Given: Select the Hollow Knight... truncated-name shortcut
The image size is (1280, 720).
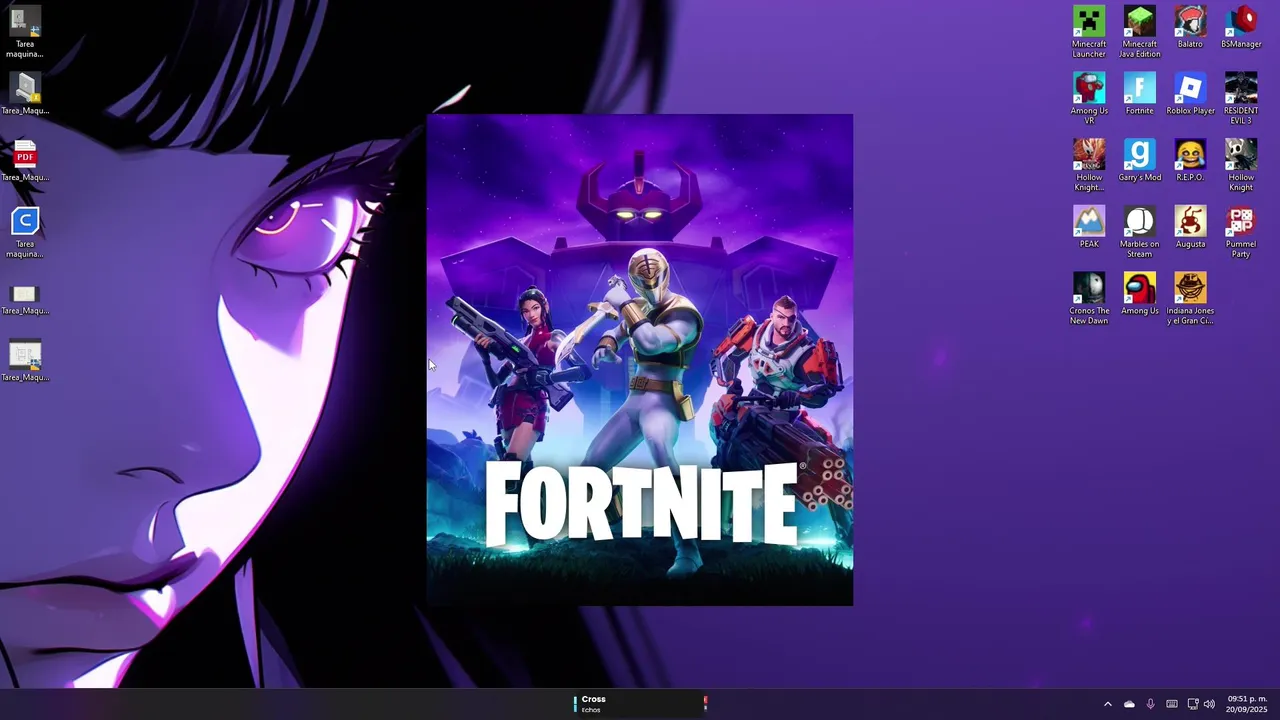Looking at the screenshot, I should (1089, 165).
